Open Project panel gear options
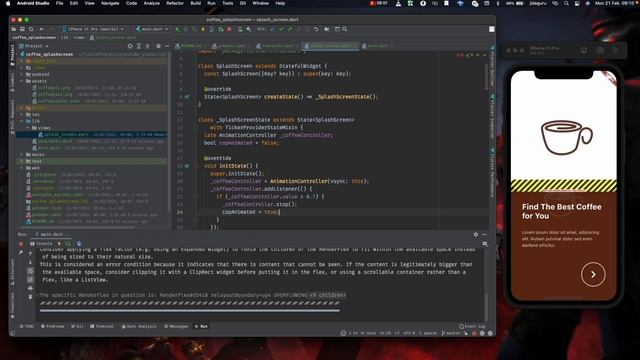 [x=158, y=46]
